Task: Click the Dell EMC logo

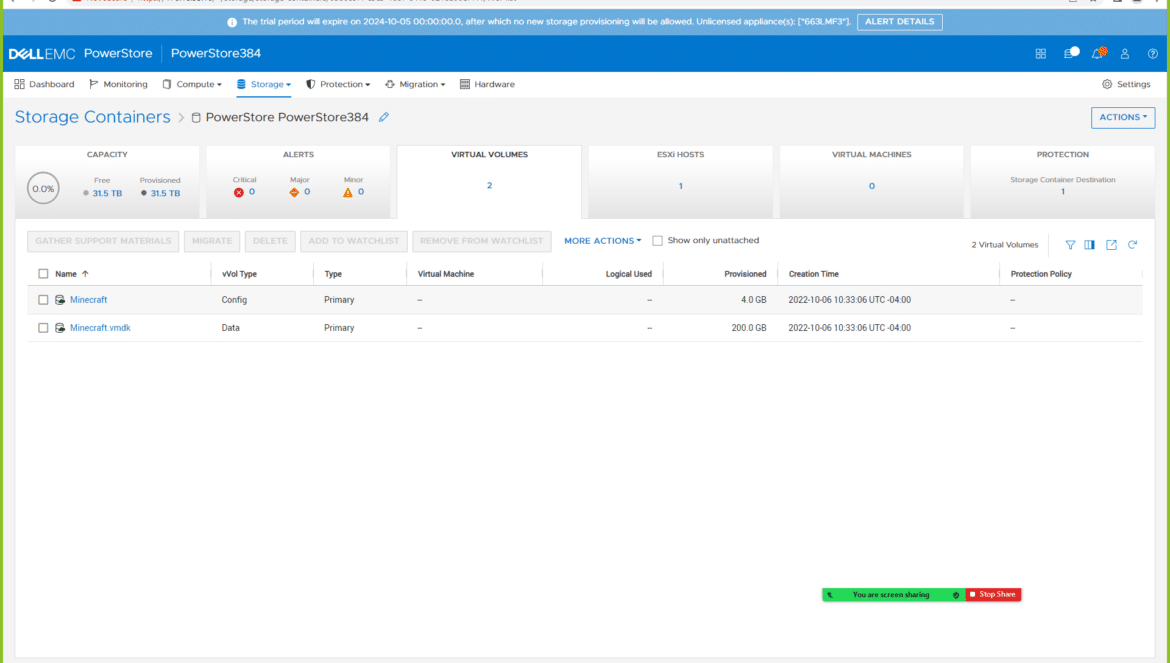Action: (42, 54)
